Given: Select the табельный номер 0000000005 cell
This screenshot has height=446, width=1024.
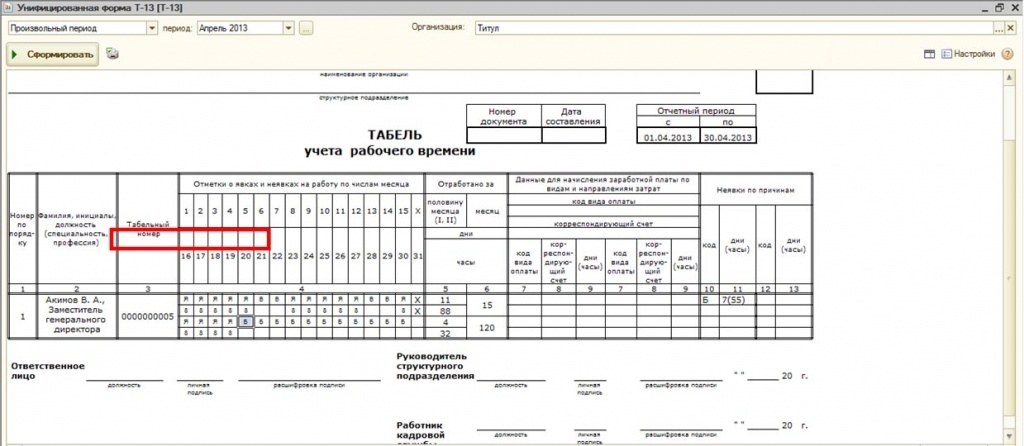Looking at the screenshot, I should pyautogui.click(x=148, y=316).
